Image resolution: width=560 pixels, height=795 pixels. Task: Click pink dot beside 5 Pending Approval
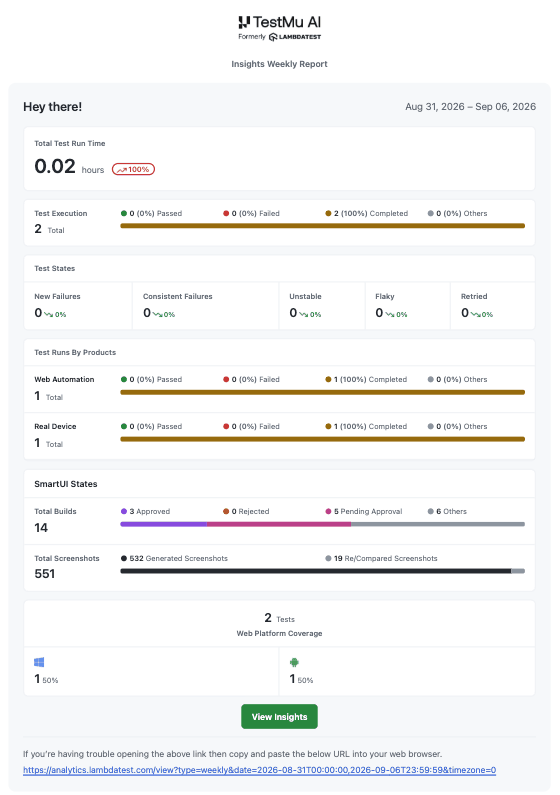328,512
